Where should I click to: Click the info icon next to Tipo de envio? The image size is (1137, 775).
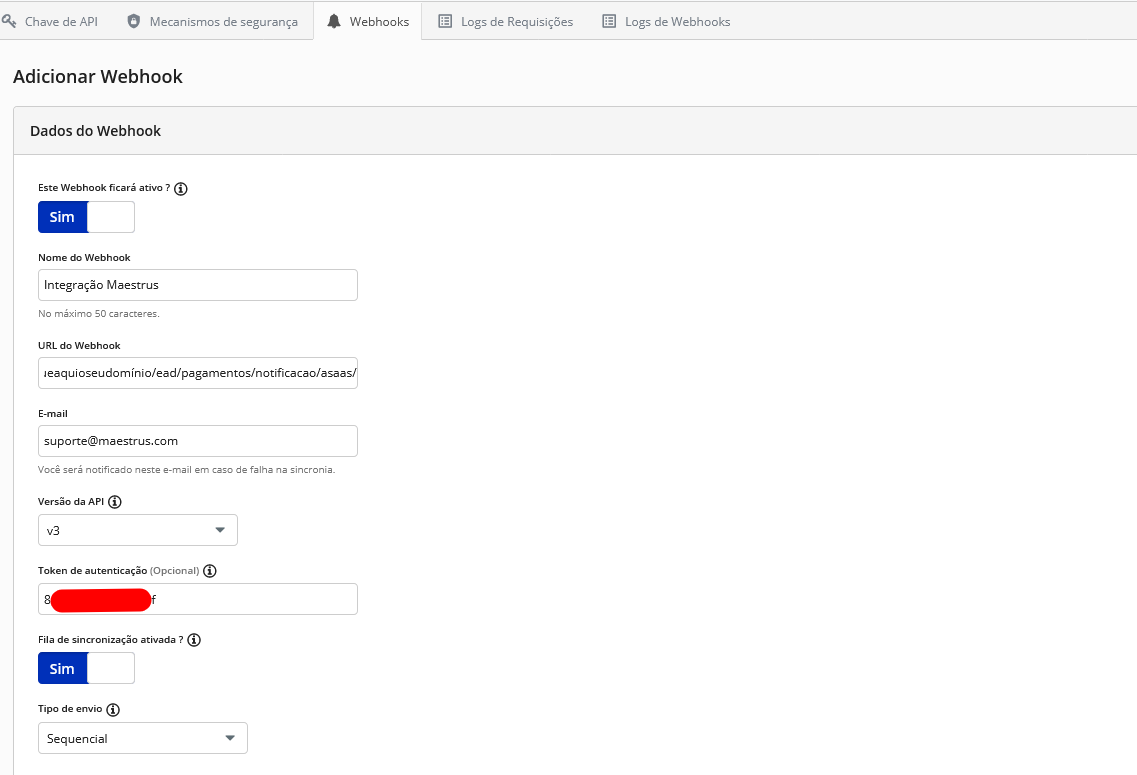tap(112, 709)
